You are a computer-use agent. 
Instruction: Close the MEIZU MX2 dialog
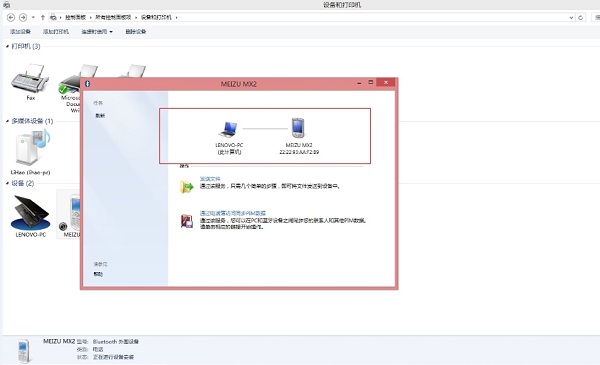(x=386, y=82)
